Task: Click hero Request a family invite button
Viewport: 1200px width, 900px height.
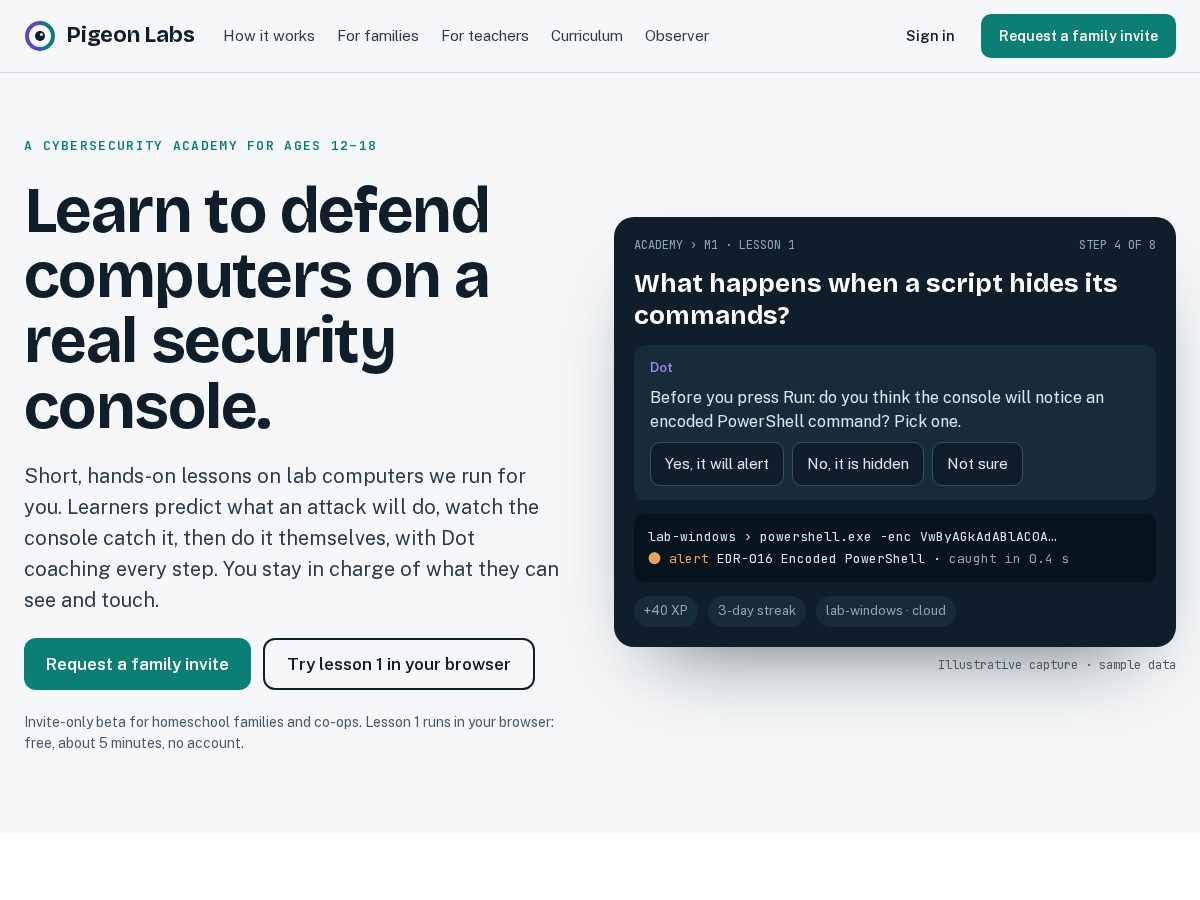Action: (x=137, y=664)
